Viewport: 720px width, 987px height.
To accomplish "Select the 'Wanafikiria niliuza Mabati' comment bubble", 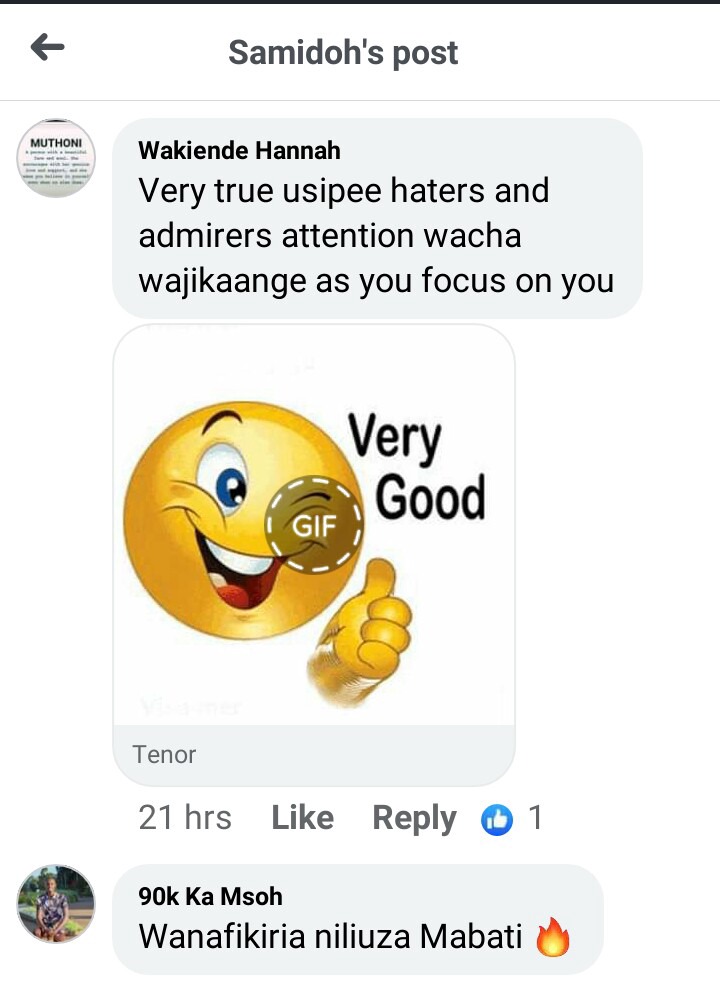I will point(357,919).
